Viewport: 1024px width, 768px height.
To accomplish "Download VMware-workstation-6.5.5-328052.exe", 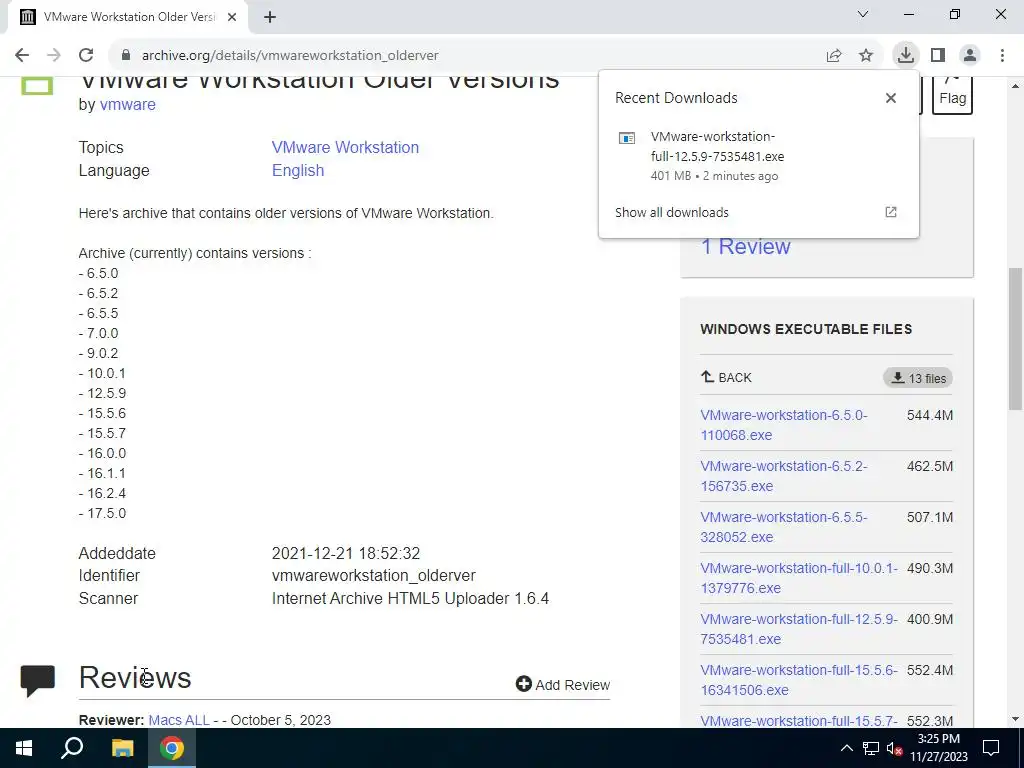I will [x=784, y=527].
